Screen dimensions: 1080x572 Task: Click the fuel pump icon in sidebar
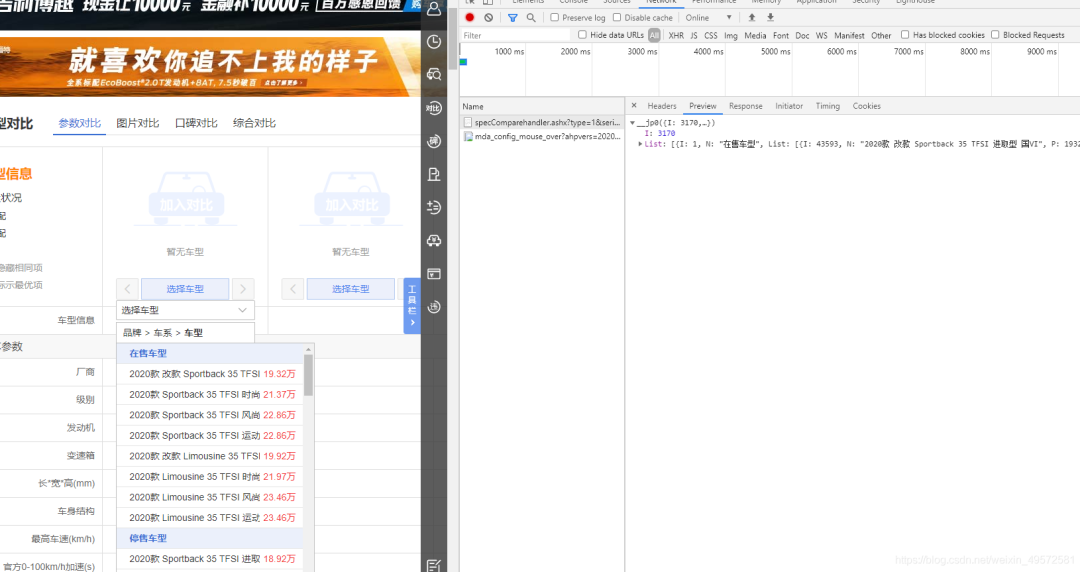434,174
